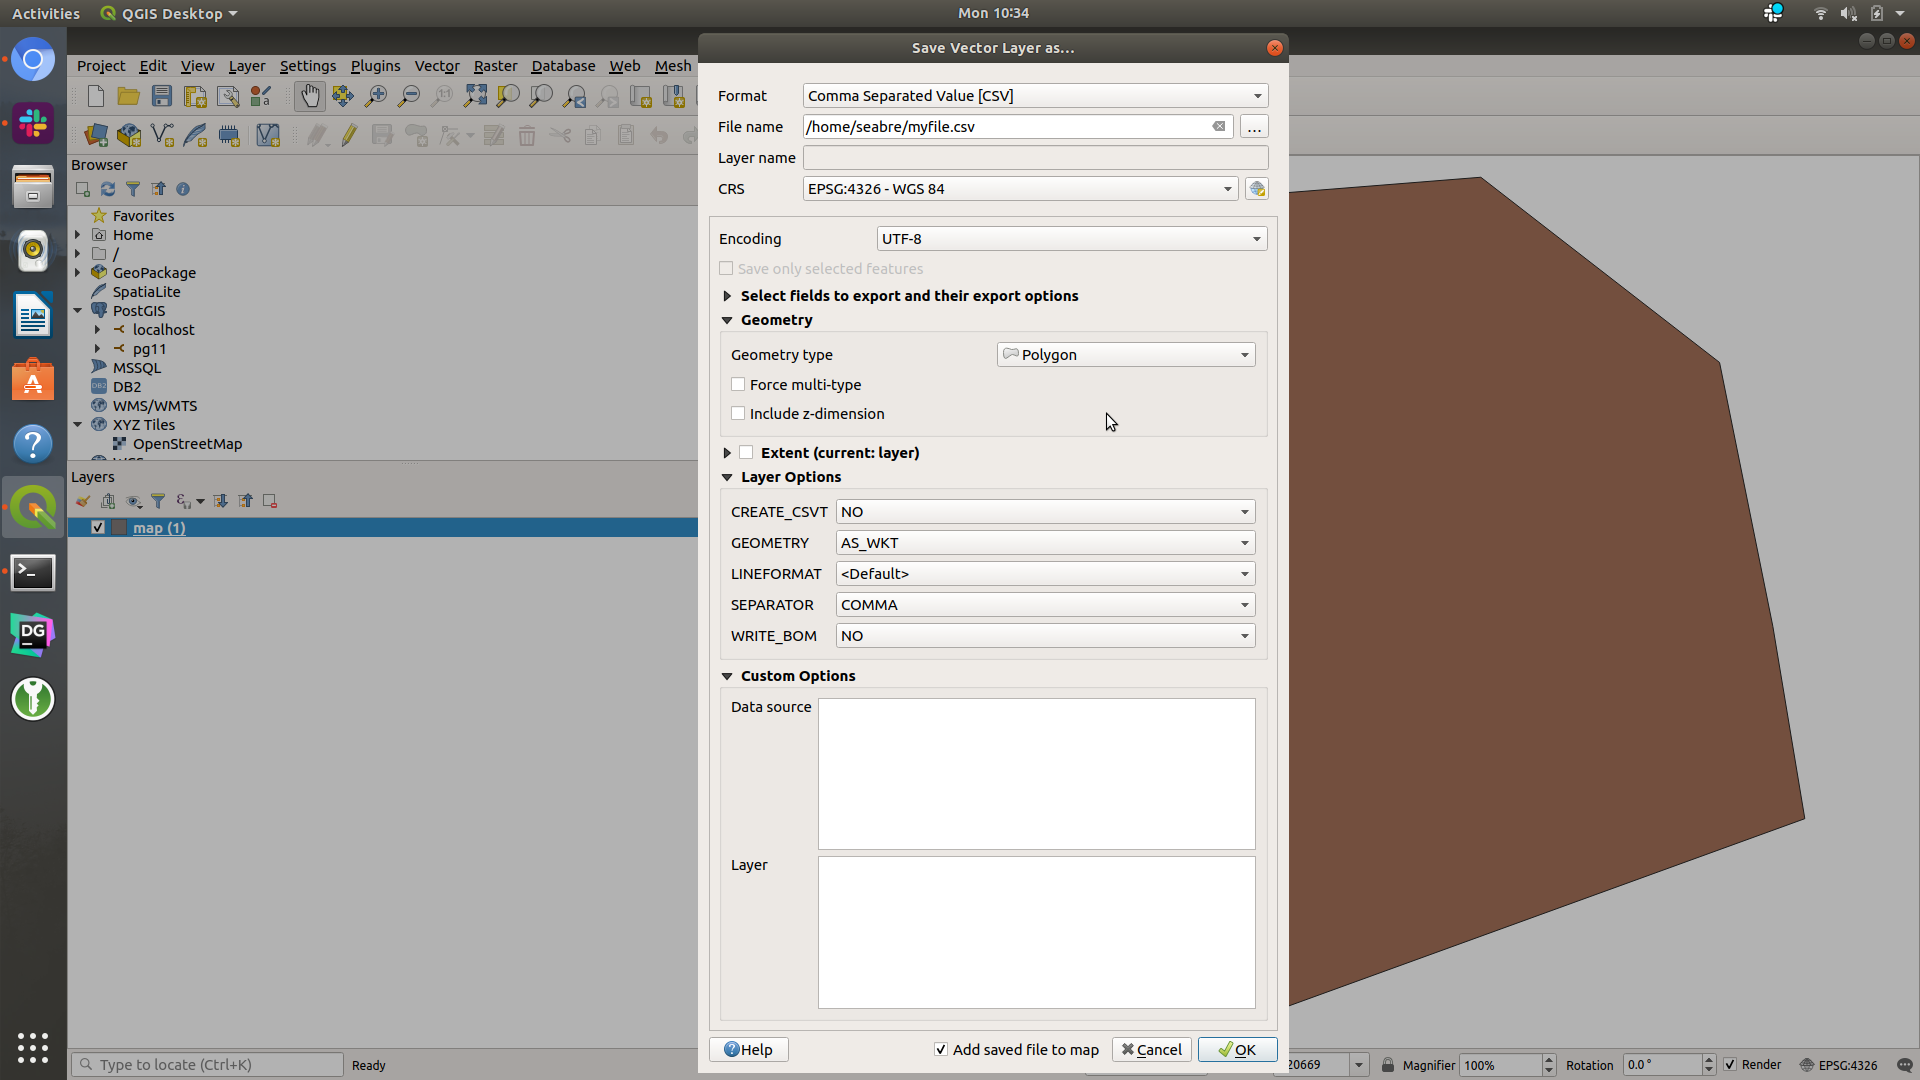The width and height of the screenshot is (1920, 1080).
Task: Click the Zoom In magnifier tool
Action: tap(376, 96)
